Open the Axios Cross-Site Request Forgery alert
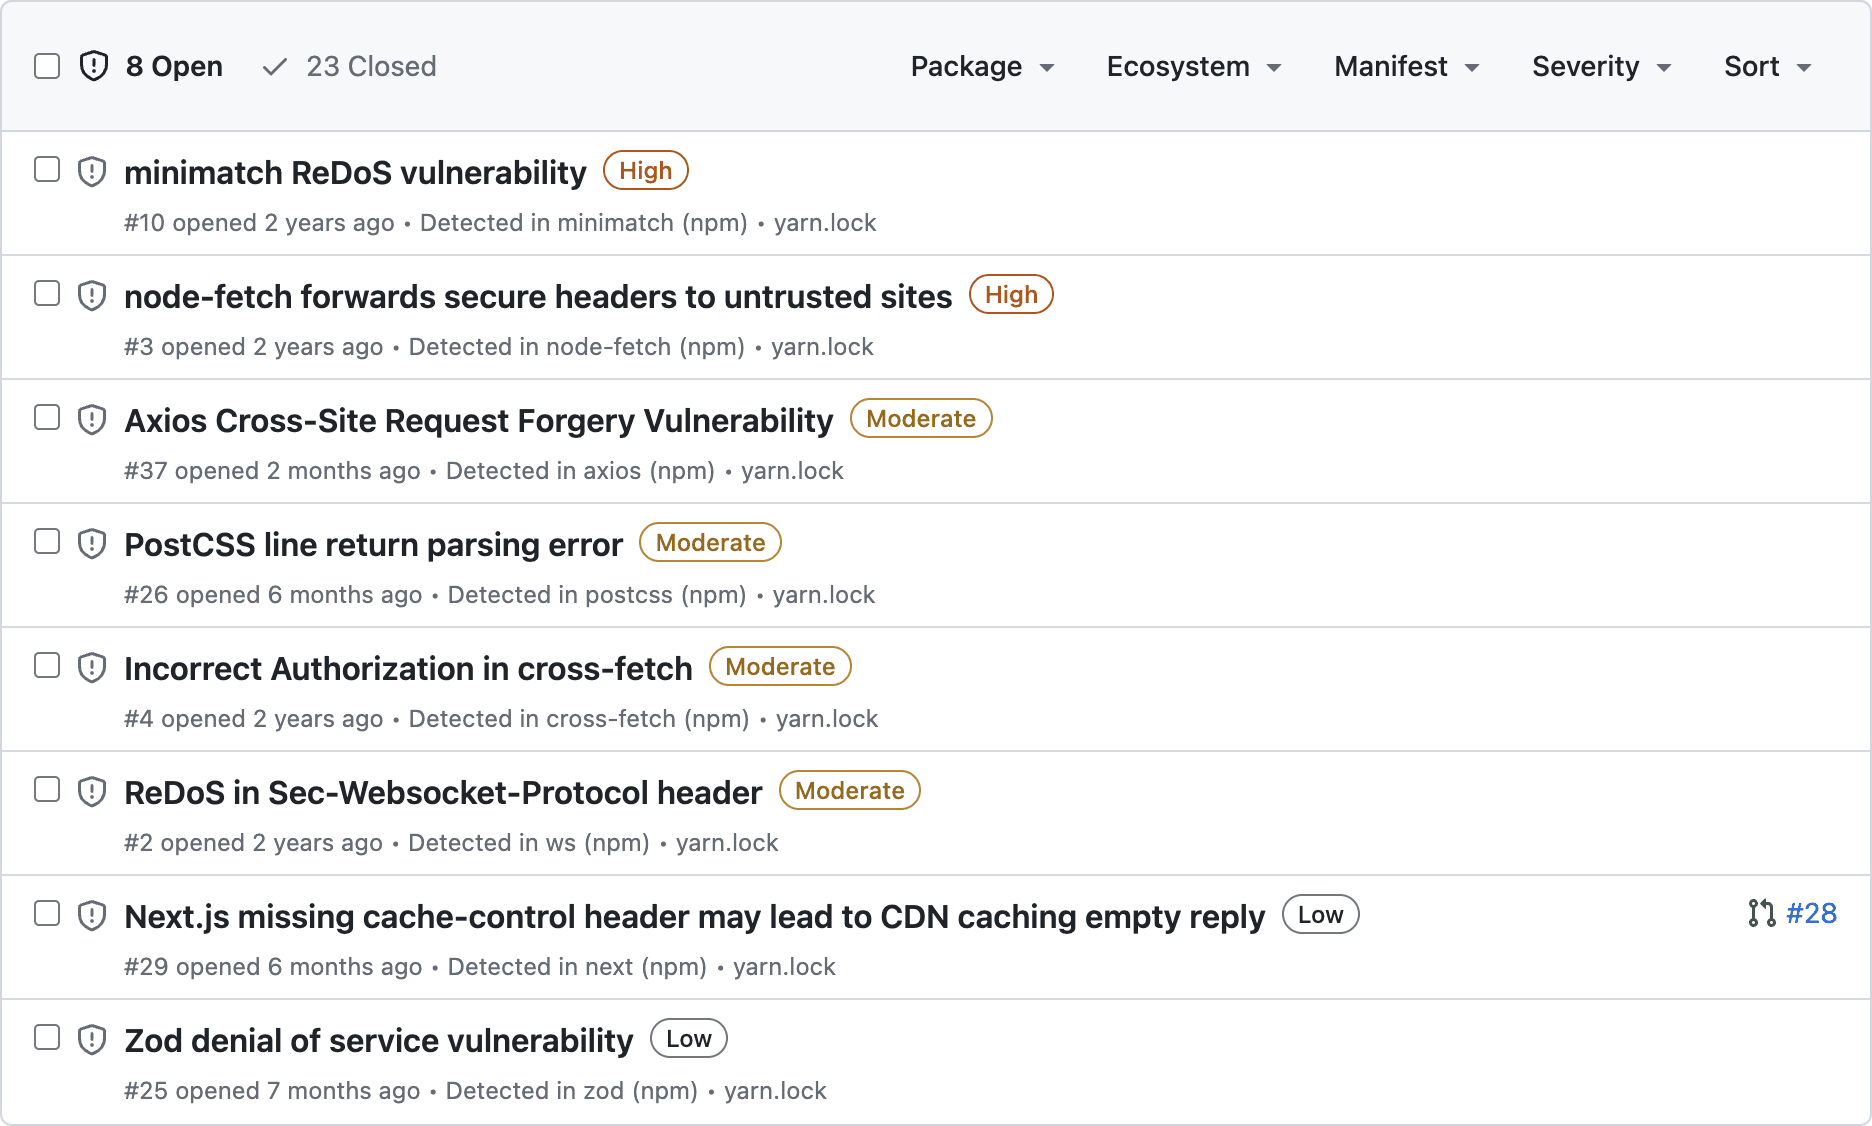1872x1126 pixels. [x=478, y=421]
